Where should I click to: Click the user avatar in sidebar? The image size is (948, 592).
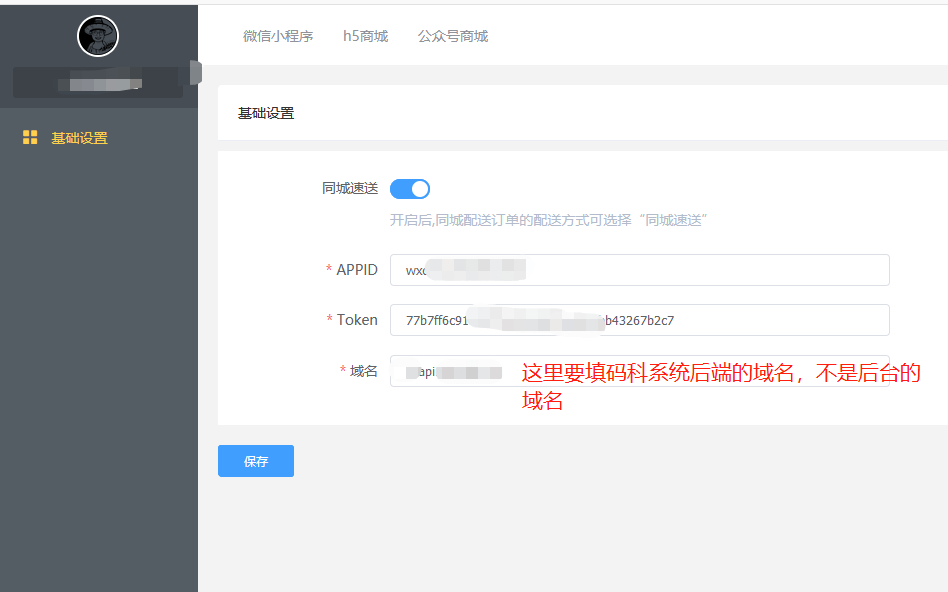pyautogui.click(x=98, y=36)
